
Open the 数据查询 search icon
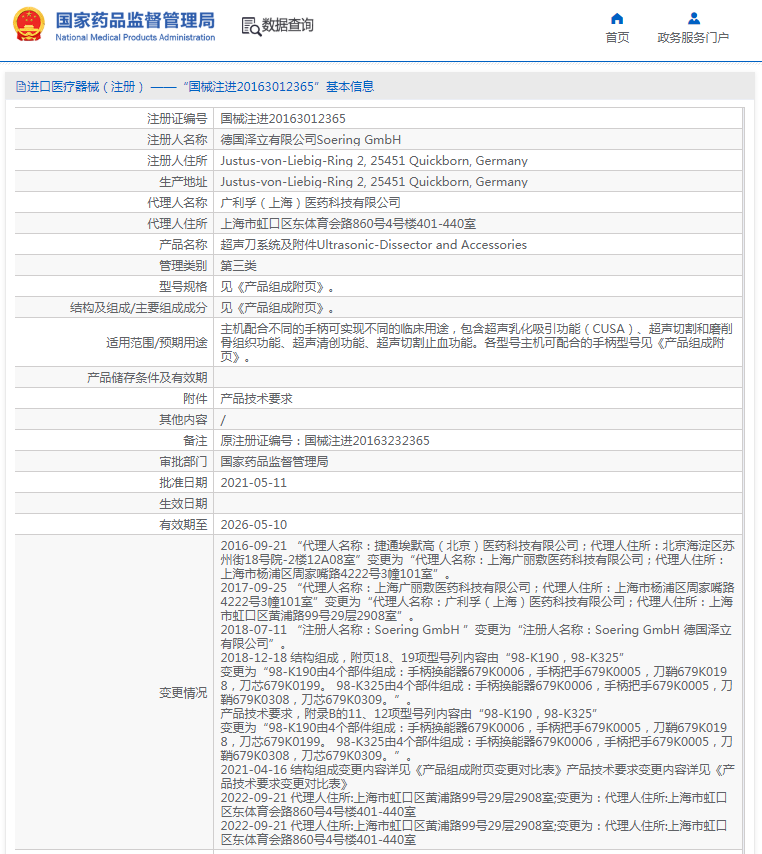(251, 26)
